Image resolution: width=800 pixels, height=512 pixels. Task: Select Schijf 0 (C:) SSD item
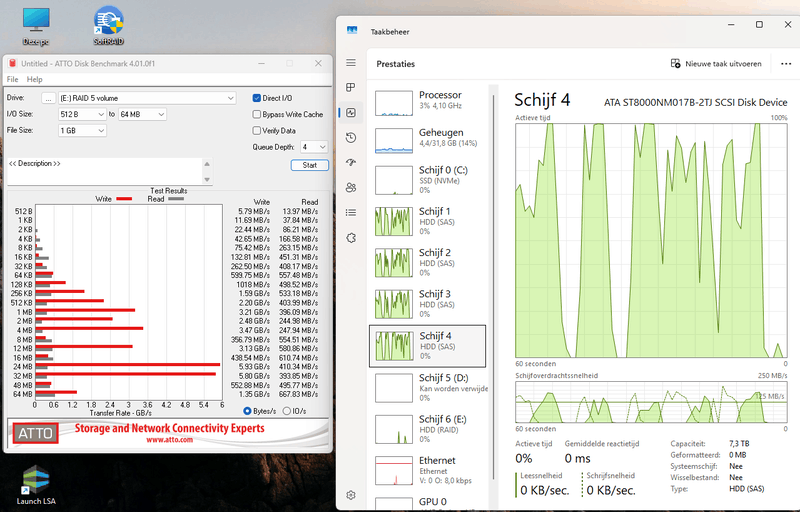click(428, 180)
